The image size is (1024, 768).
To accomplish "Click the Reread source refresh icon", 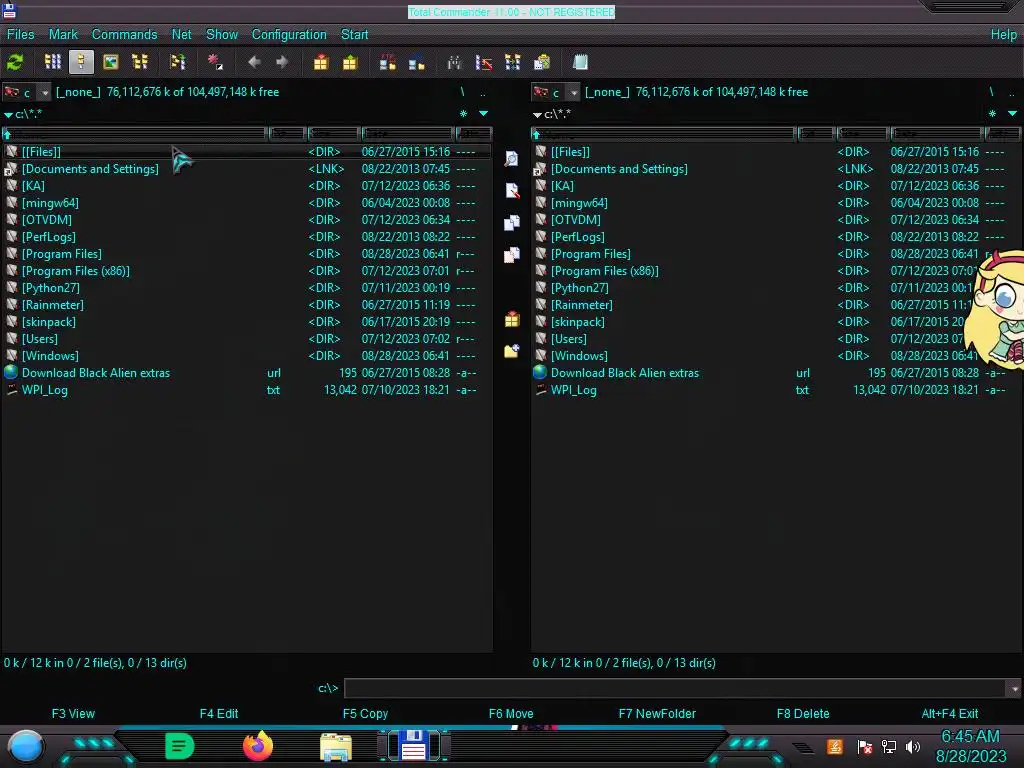I will coord(15,63).
